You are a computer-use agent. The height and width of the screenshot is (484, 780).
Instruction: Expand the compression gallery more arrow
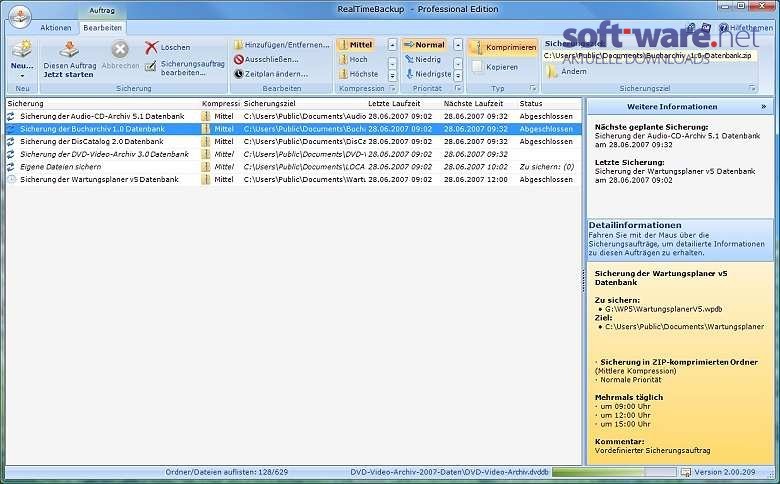tap(392, 76)
